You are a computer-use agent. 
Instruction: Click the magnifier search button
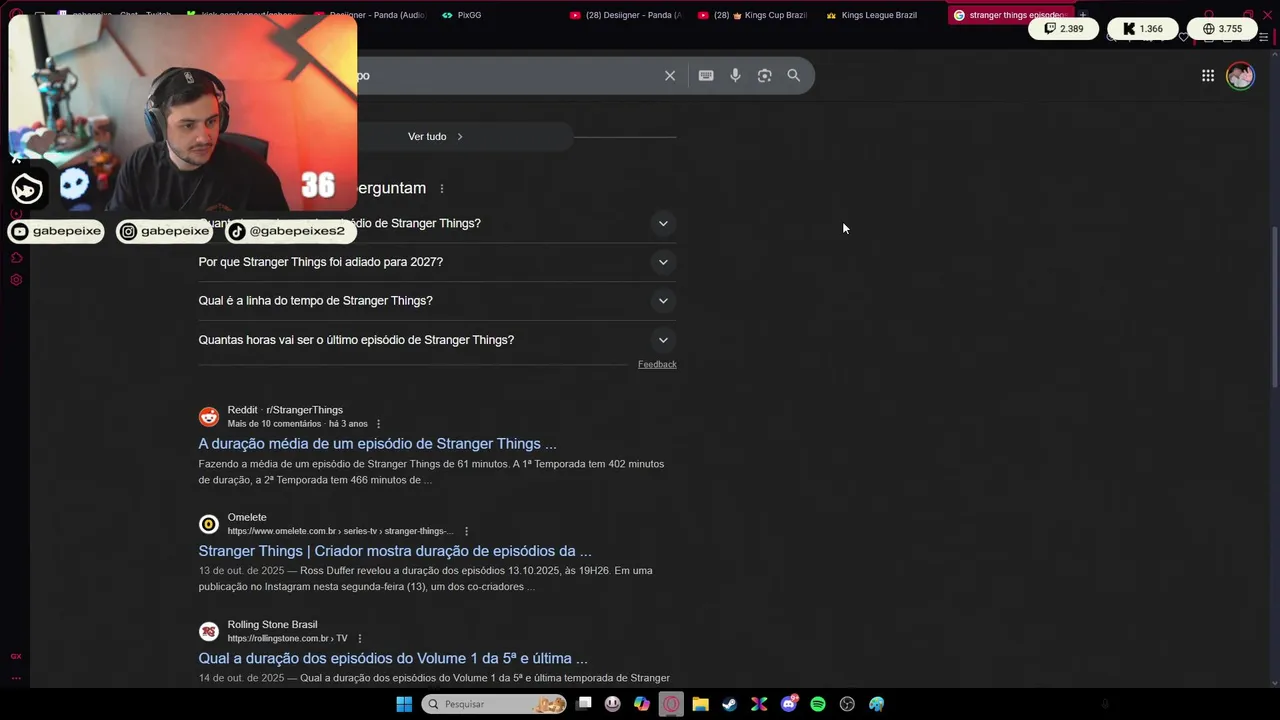[794, 76]
